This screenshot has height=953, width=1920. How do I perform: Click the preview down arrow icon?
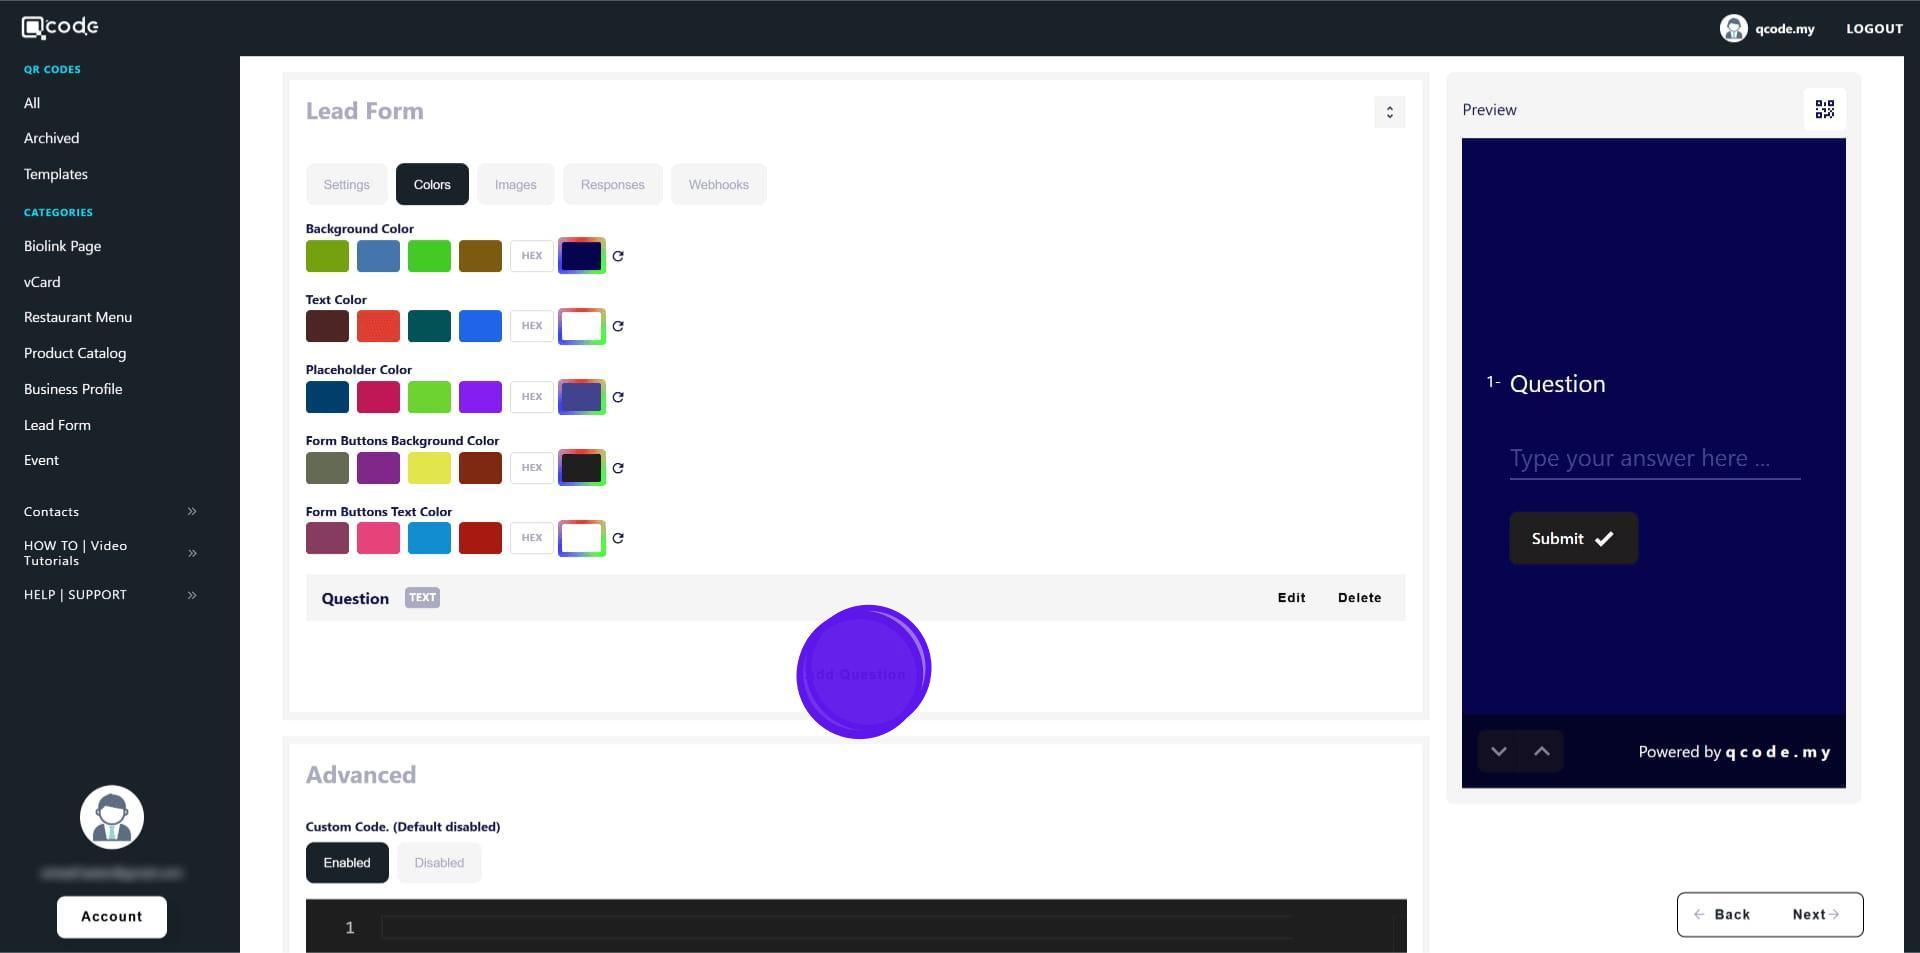[1498, 752]
